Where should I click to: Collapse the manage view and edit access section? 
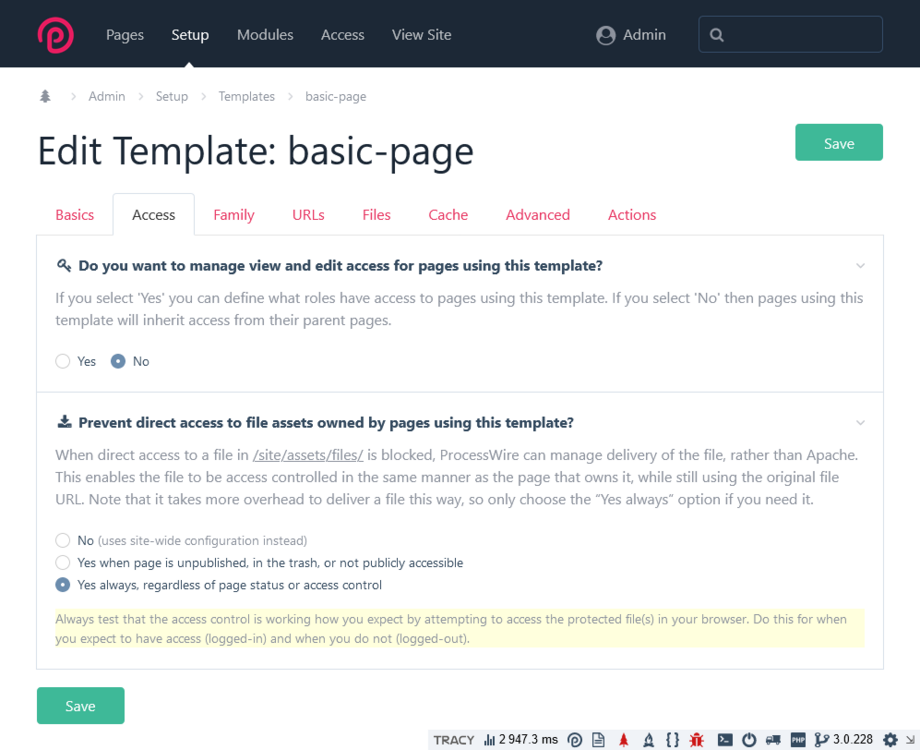click(x=860, y=266)
